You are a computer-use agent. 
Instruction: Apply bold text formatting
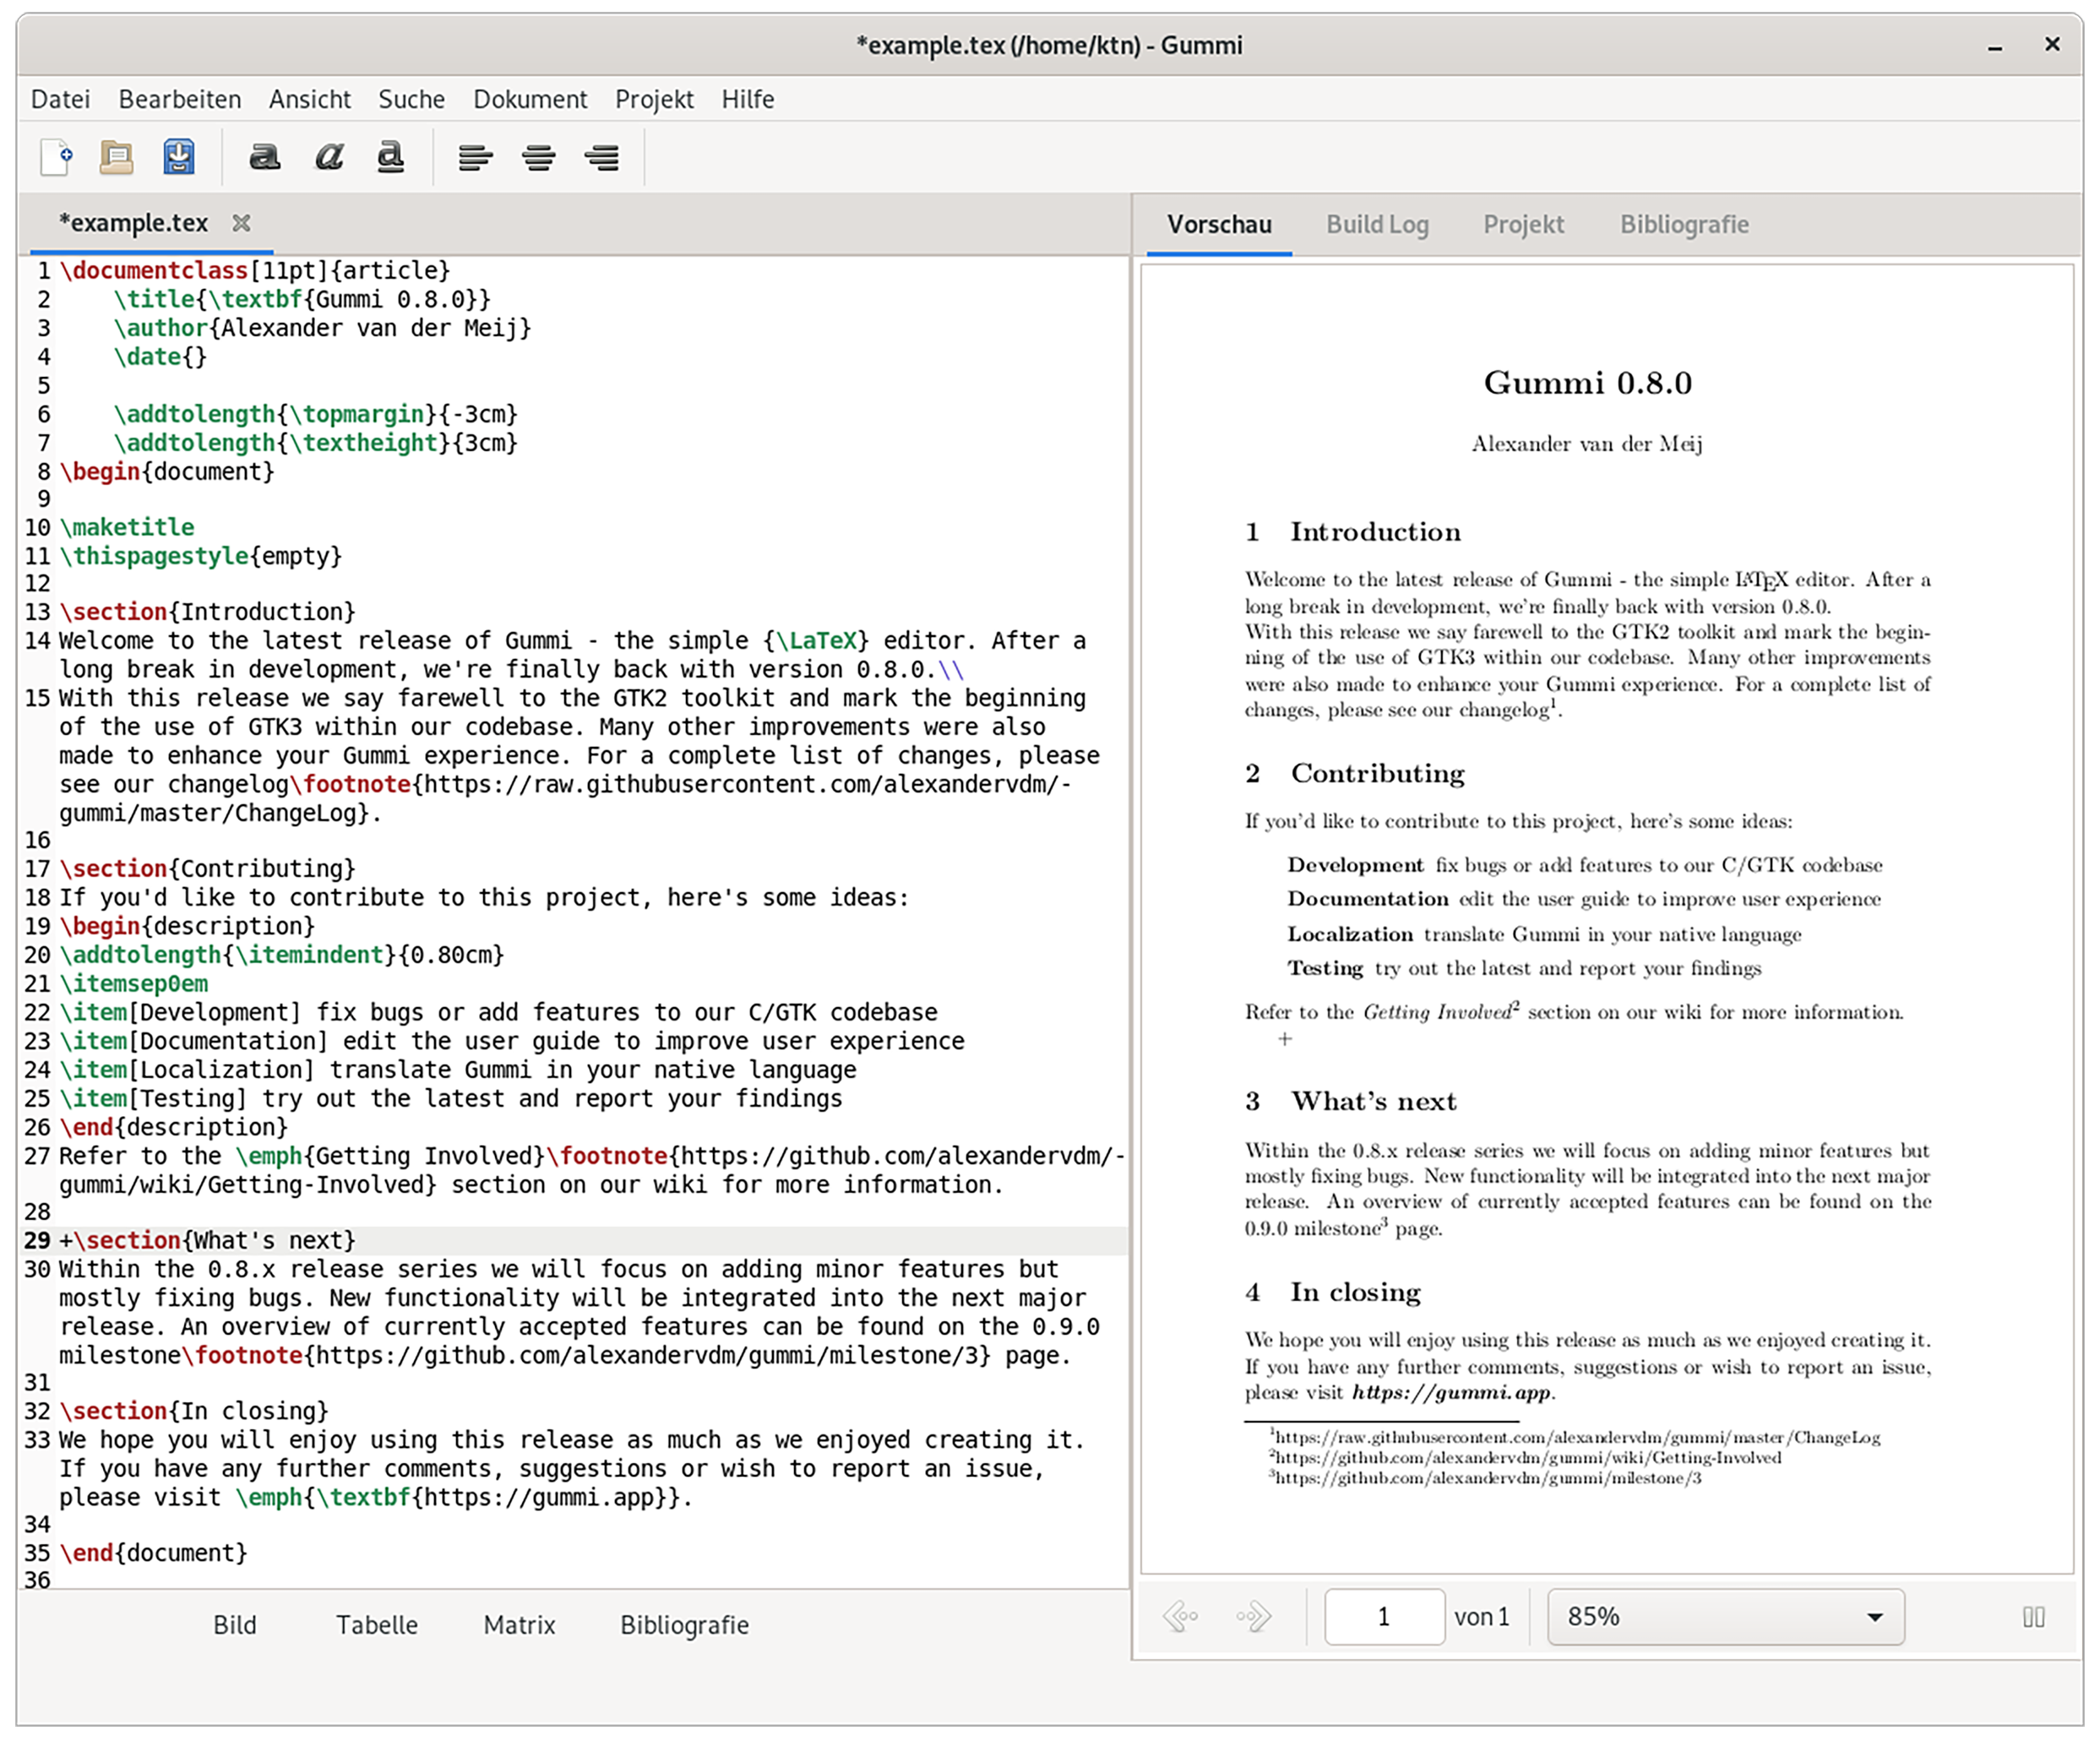265,157
